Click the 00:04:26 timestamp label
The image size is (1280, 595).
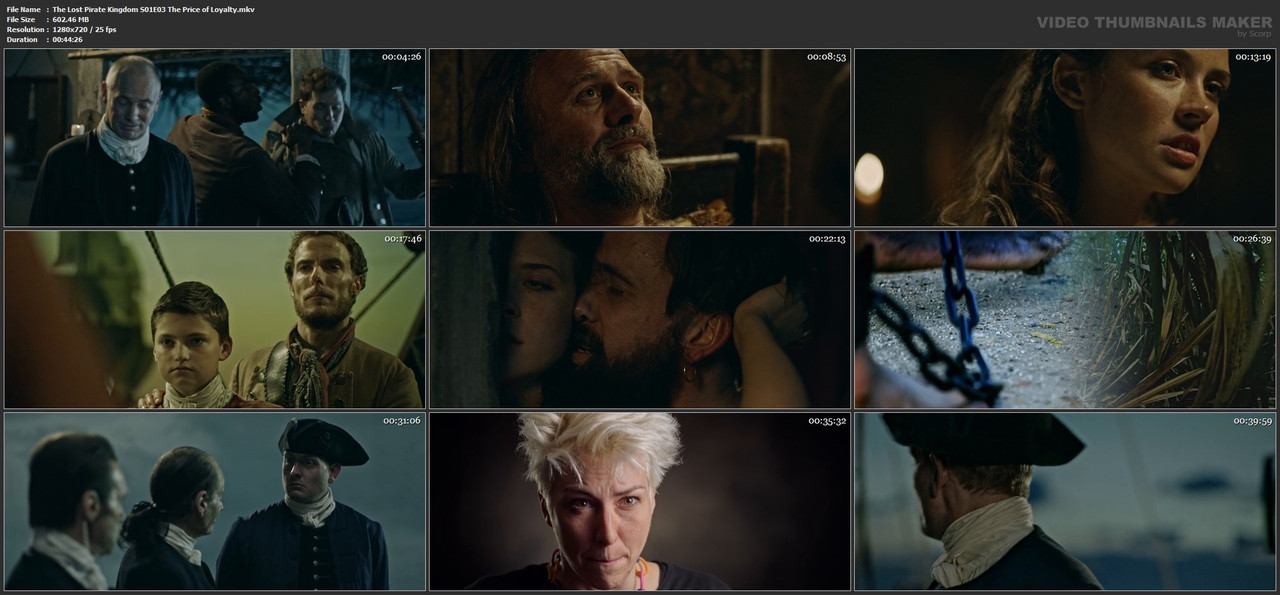401,57
